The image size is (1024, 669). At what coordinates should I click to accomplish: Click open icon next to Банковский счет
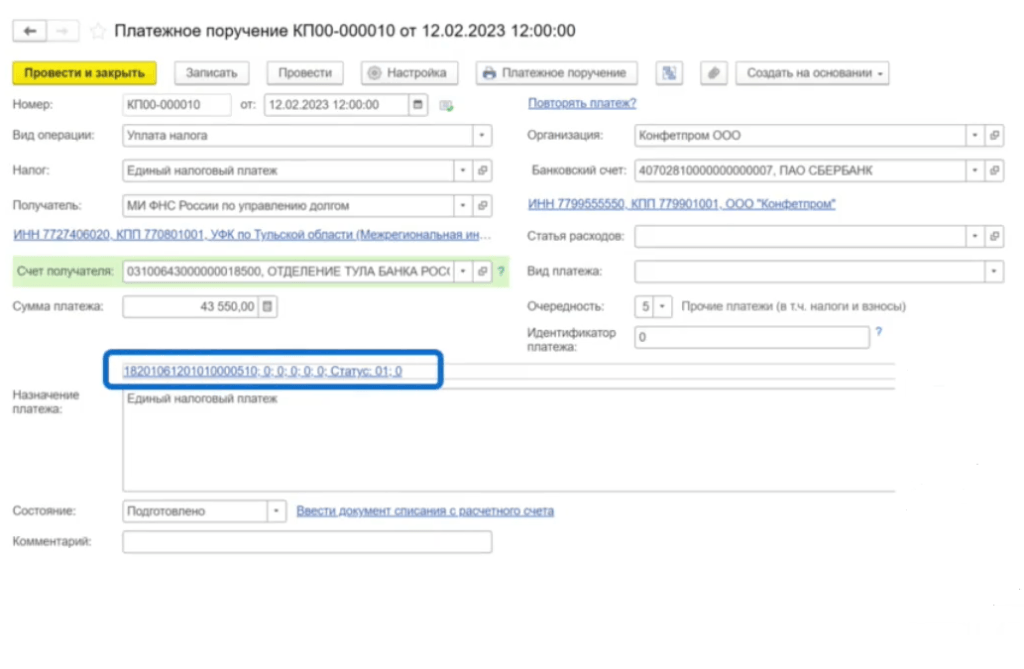point(993,171)
